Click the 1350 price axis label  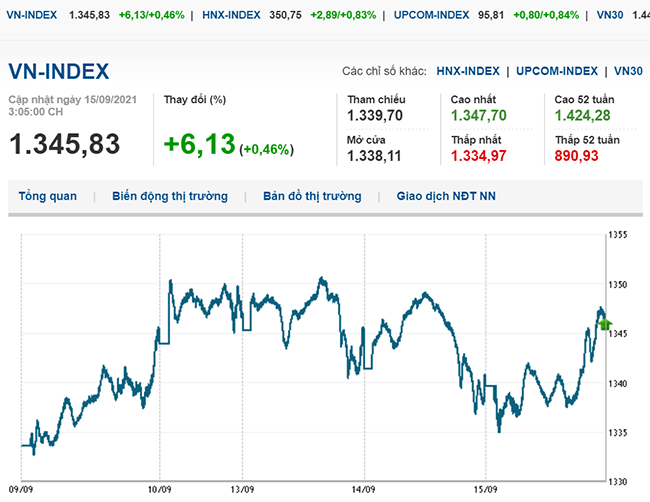tap(618, 285)
